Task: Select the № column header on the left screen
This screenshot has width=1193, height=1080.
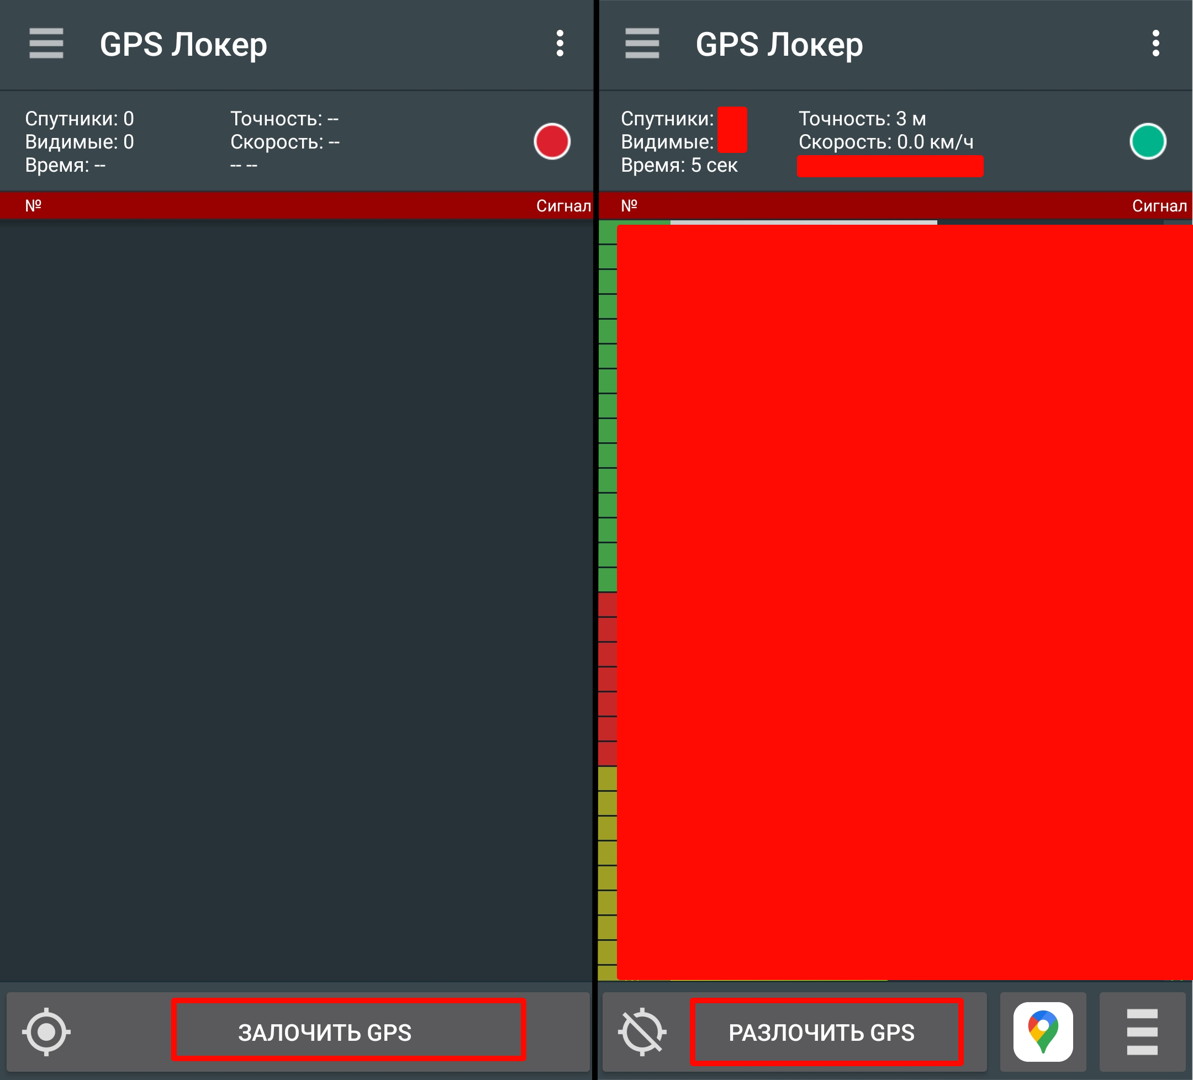Action: click(x=33, y=205)
